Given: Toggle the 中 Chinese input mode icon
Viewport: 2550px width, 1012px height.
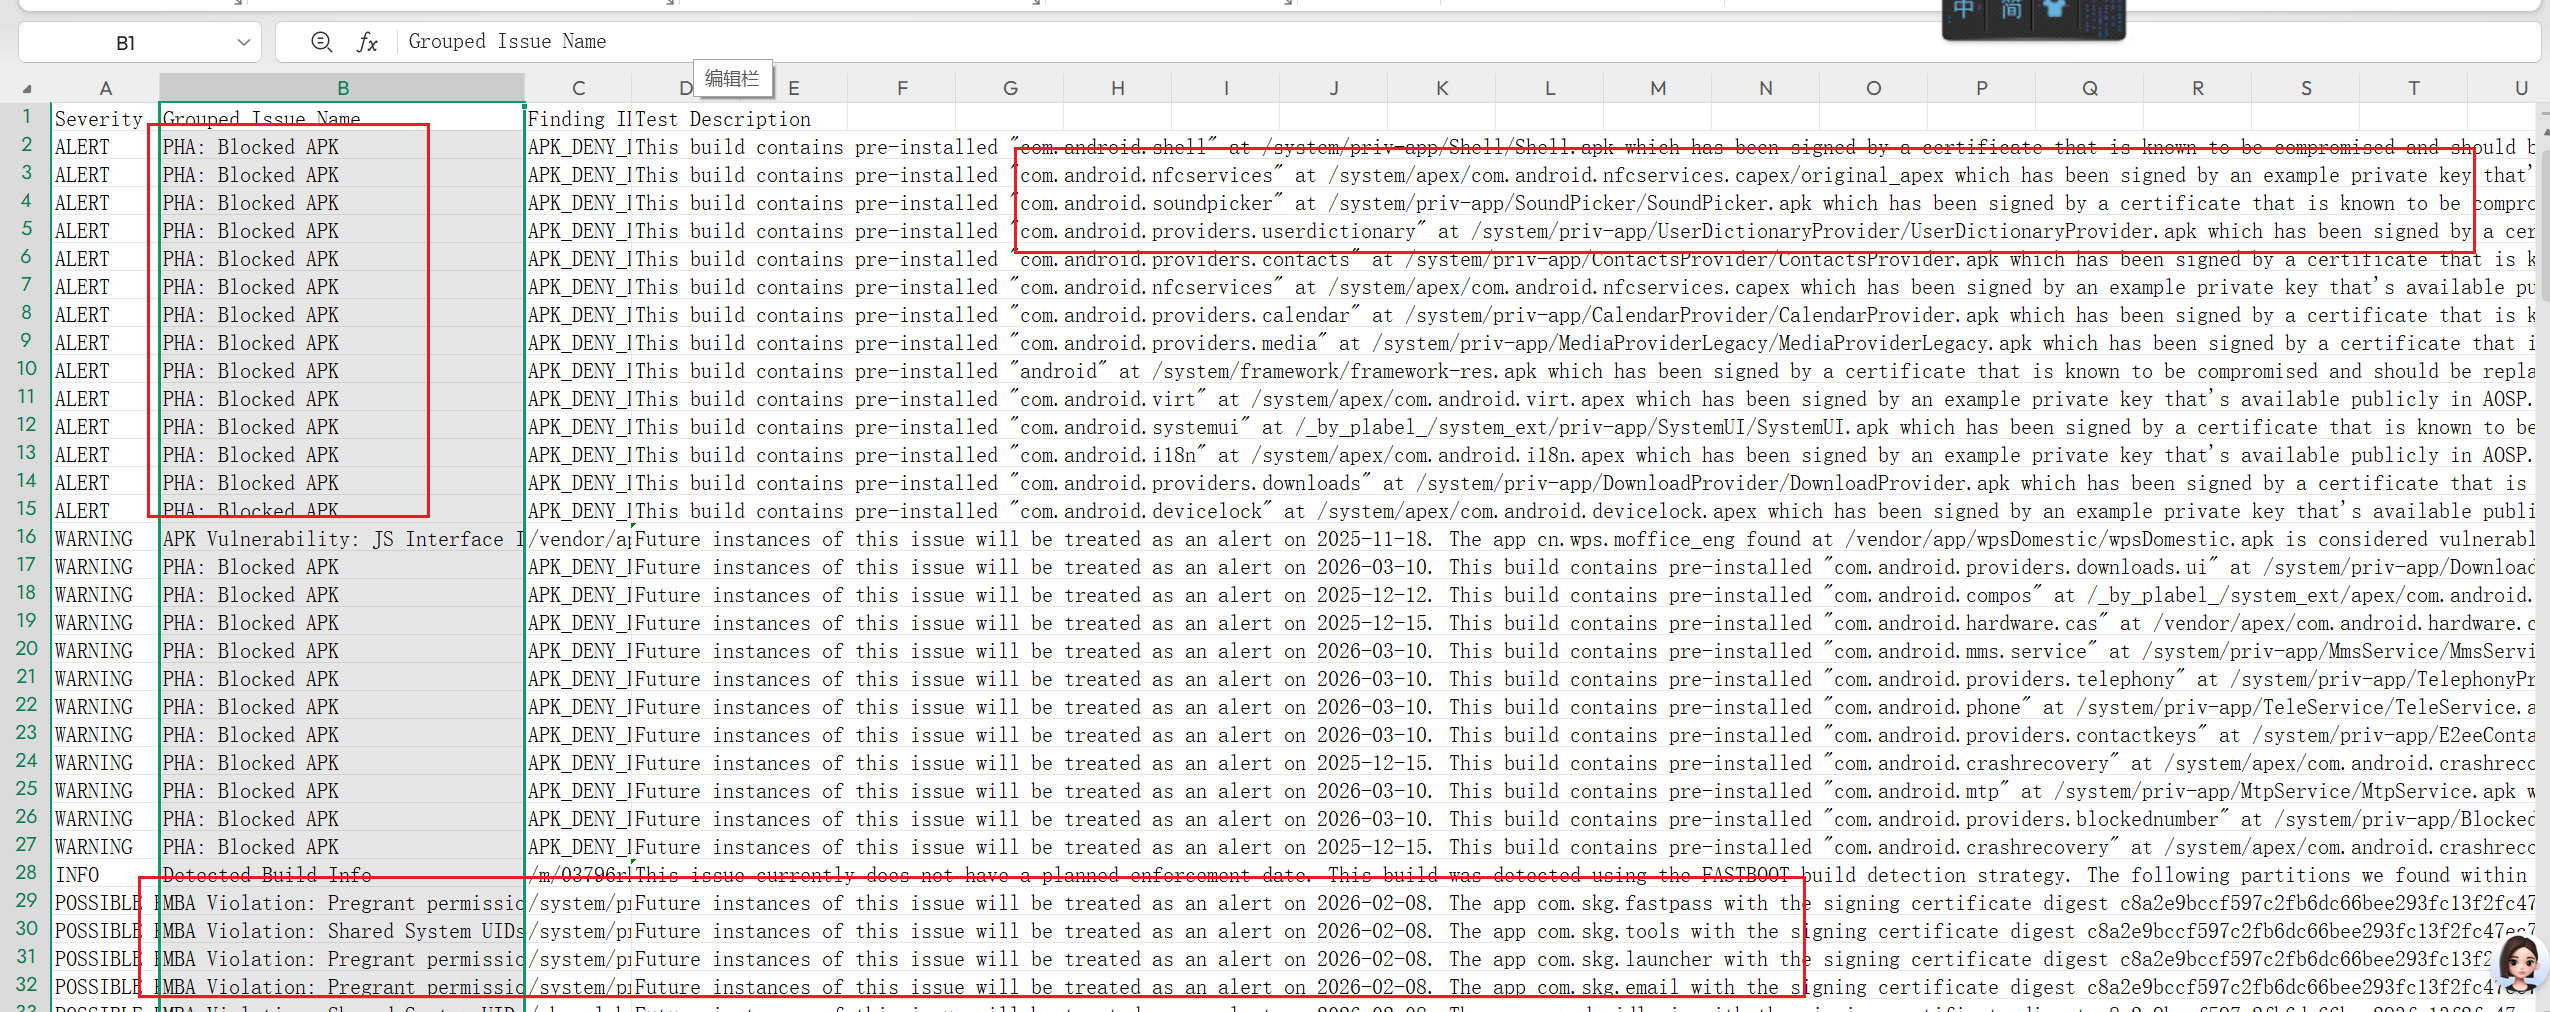Looking at the screenshot, I should tap(1964, 10).
